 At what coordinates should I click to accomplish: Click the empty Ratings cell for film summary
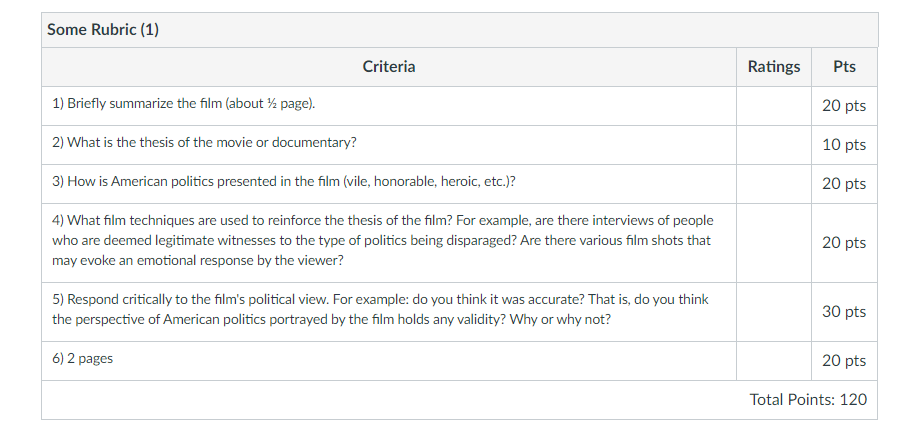coord(773,105)
